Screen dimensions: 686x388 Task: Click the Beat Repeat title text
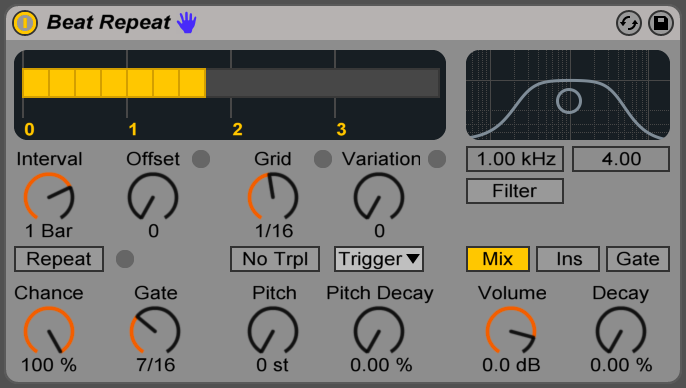[x=108, y=22]
